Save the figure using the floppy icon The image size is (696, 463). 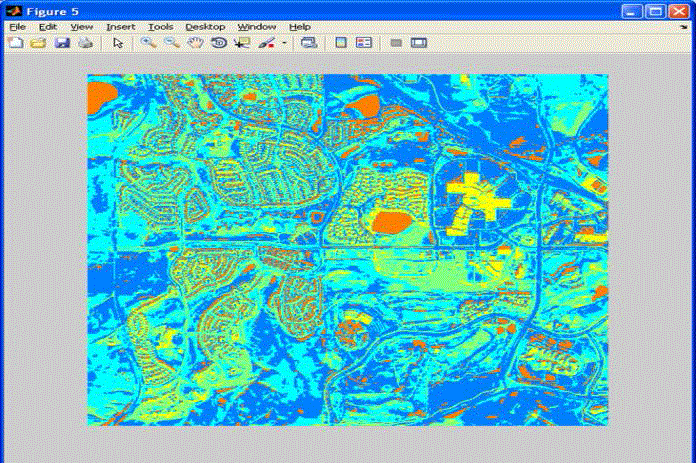pyautogui.click(x=62, y=43)
